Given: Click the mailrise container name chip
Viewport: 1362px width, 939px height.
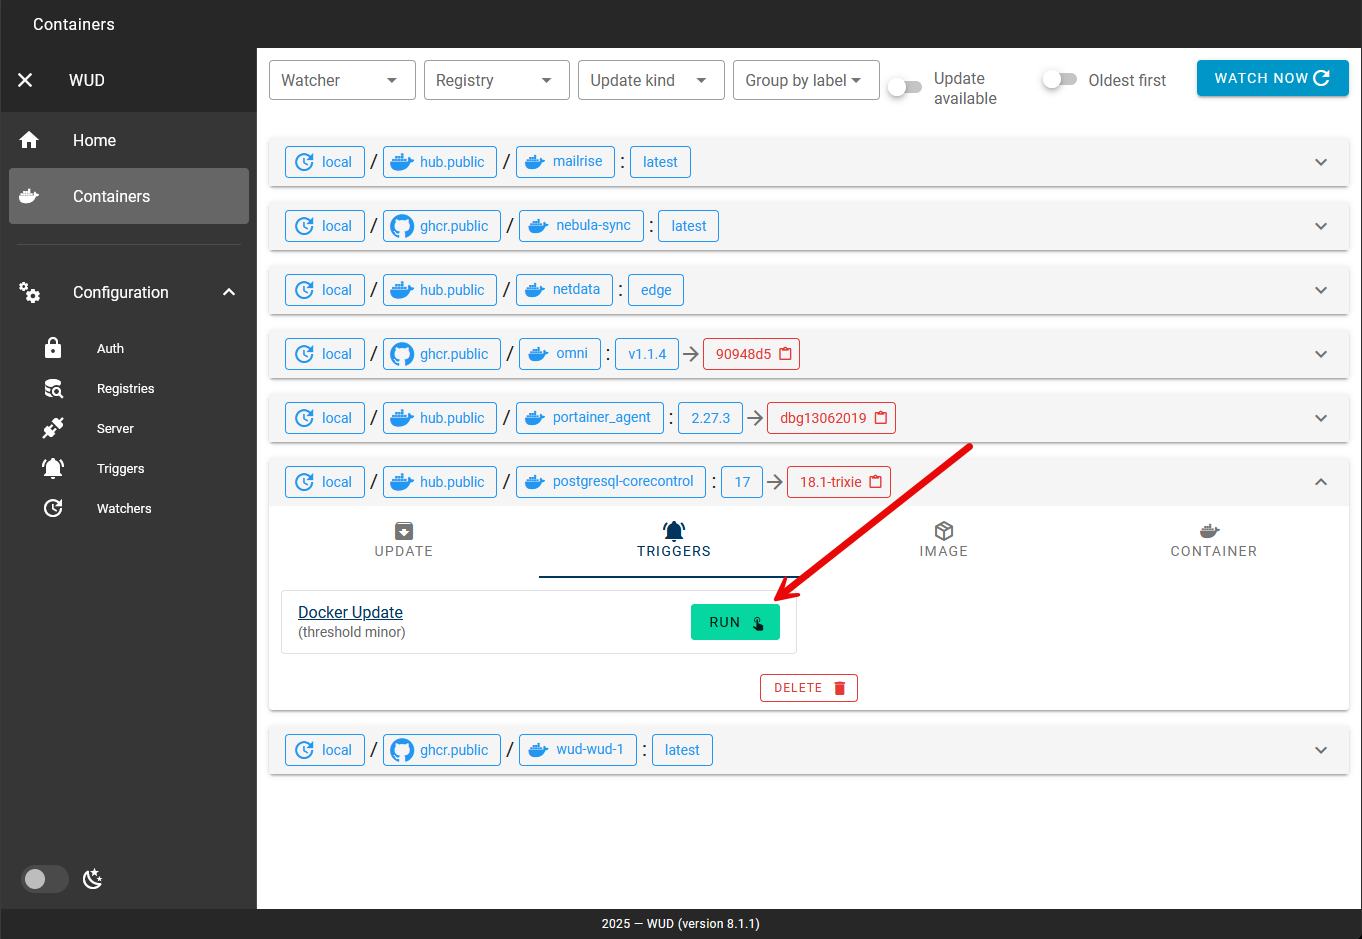Looking at the screenshot, I should (565, 162).
